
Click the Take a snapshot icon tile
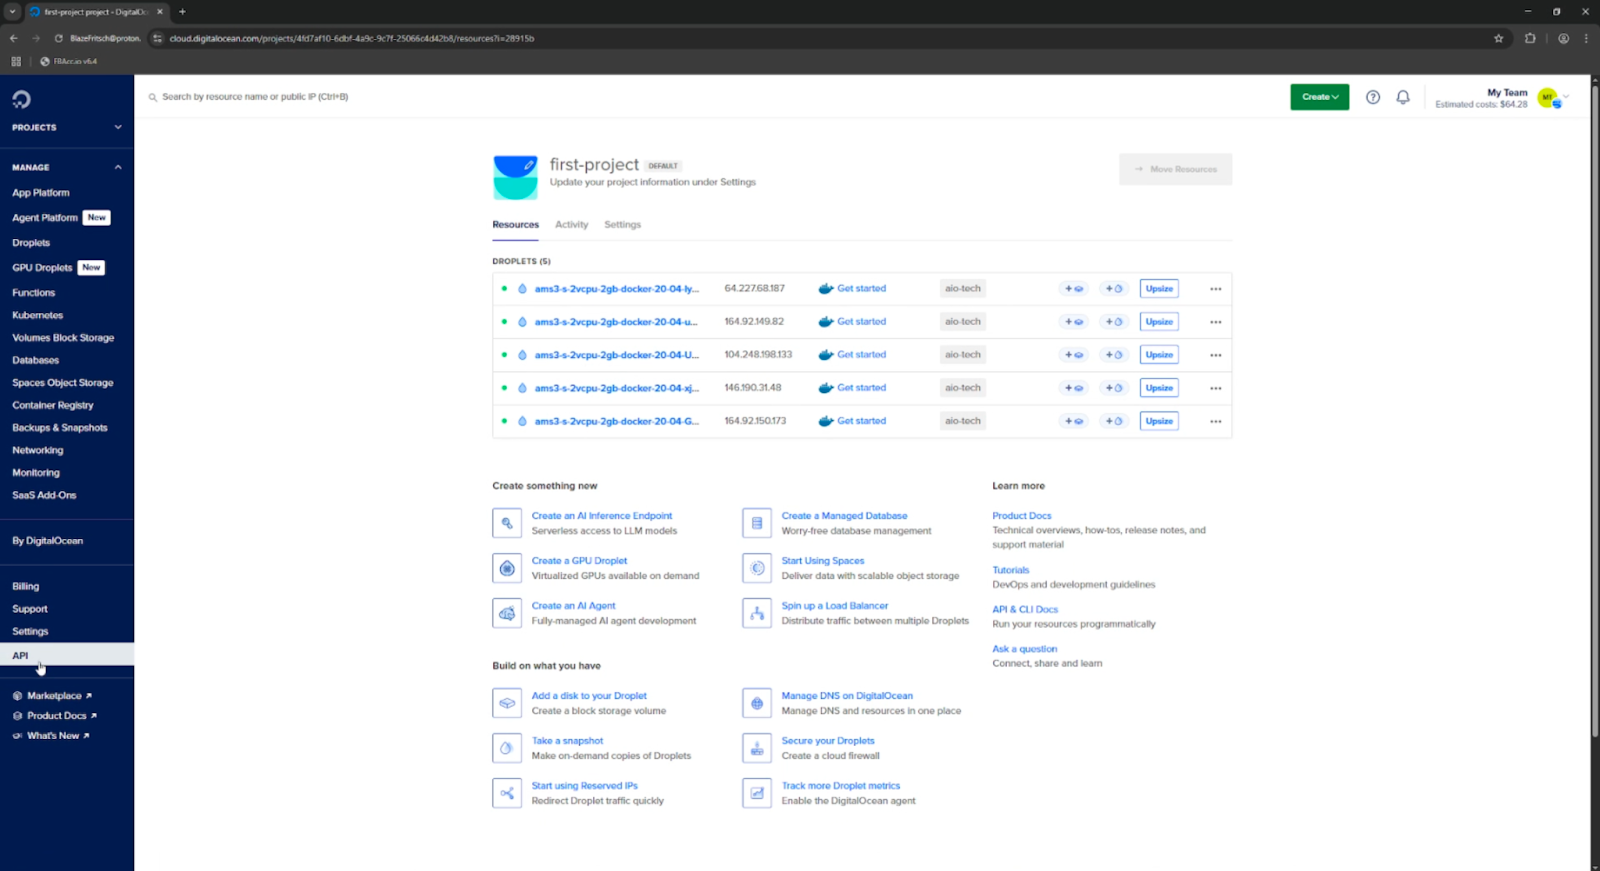pyautogui.click(x=507, y=748)
